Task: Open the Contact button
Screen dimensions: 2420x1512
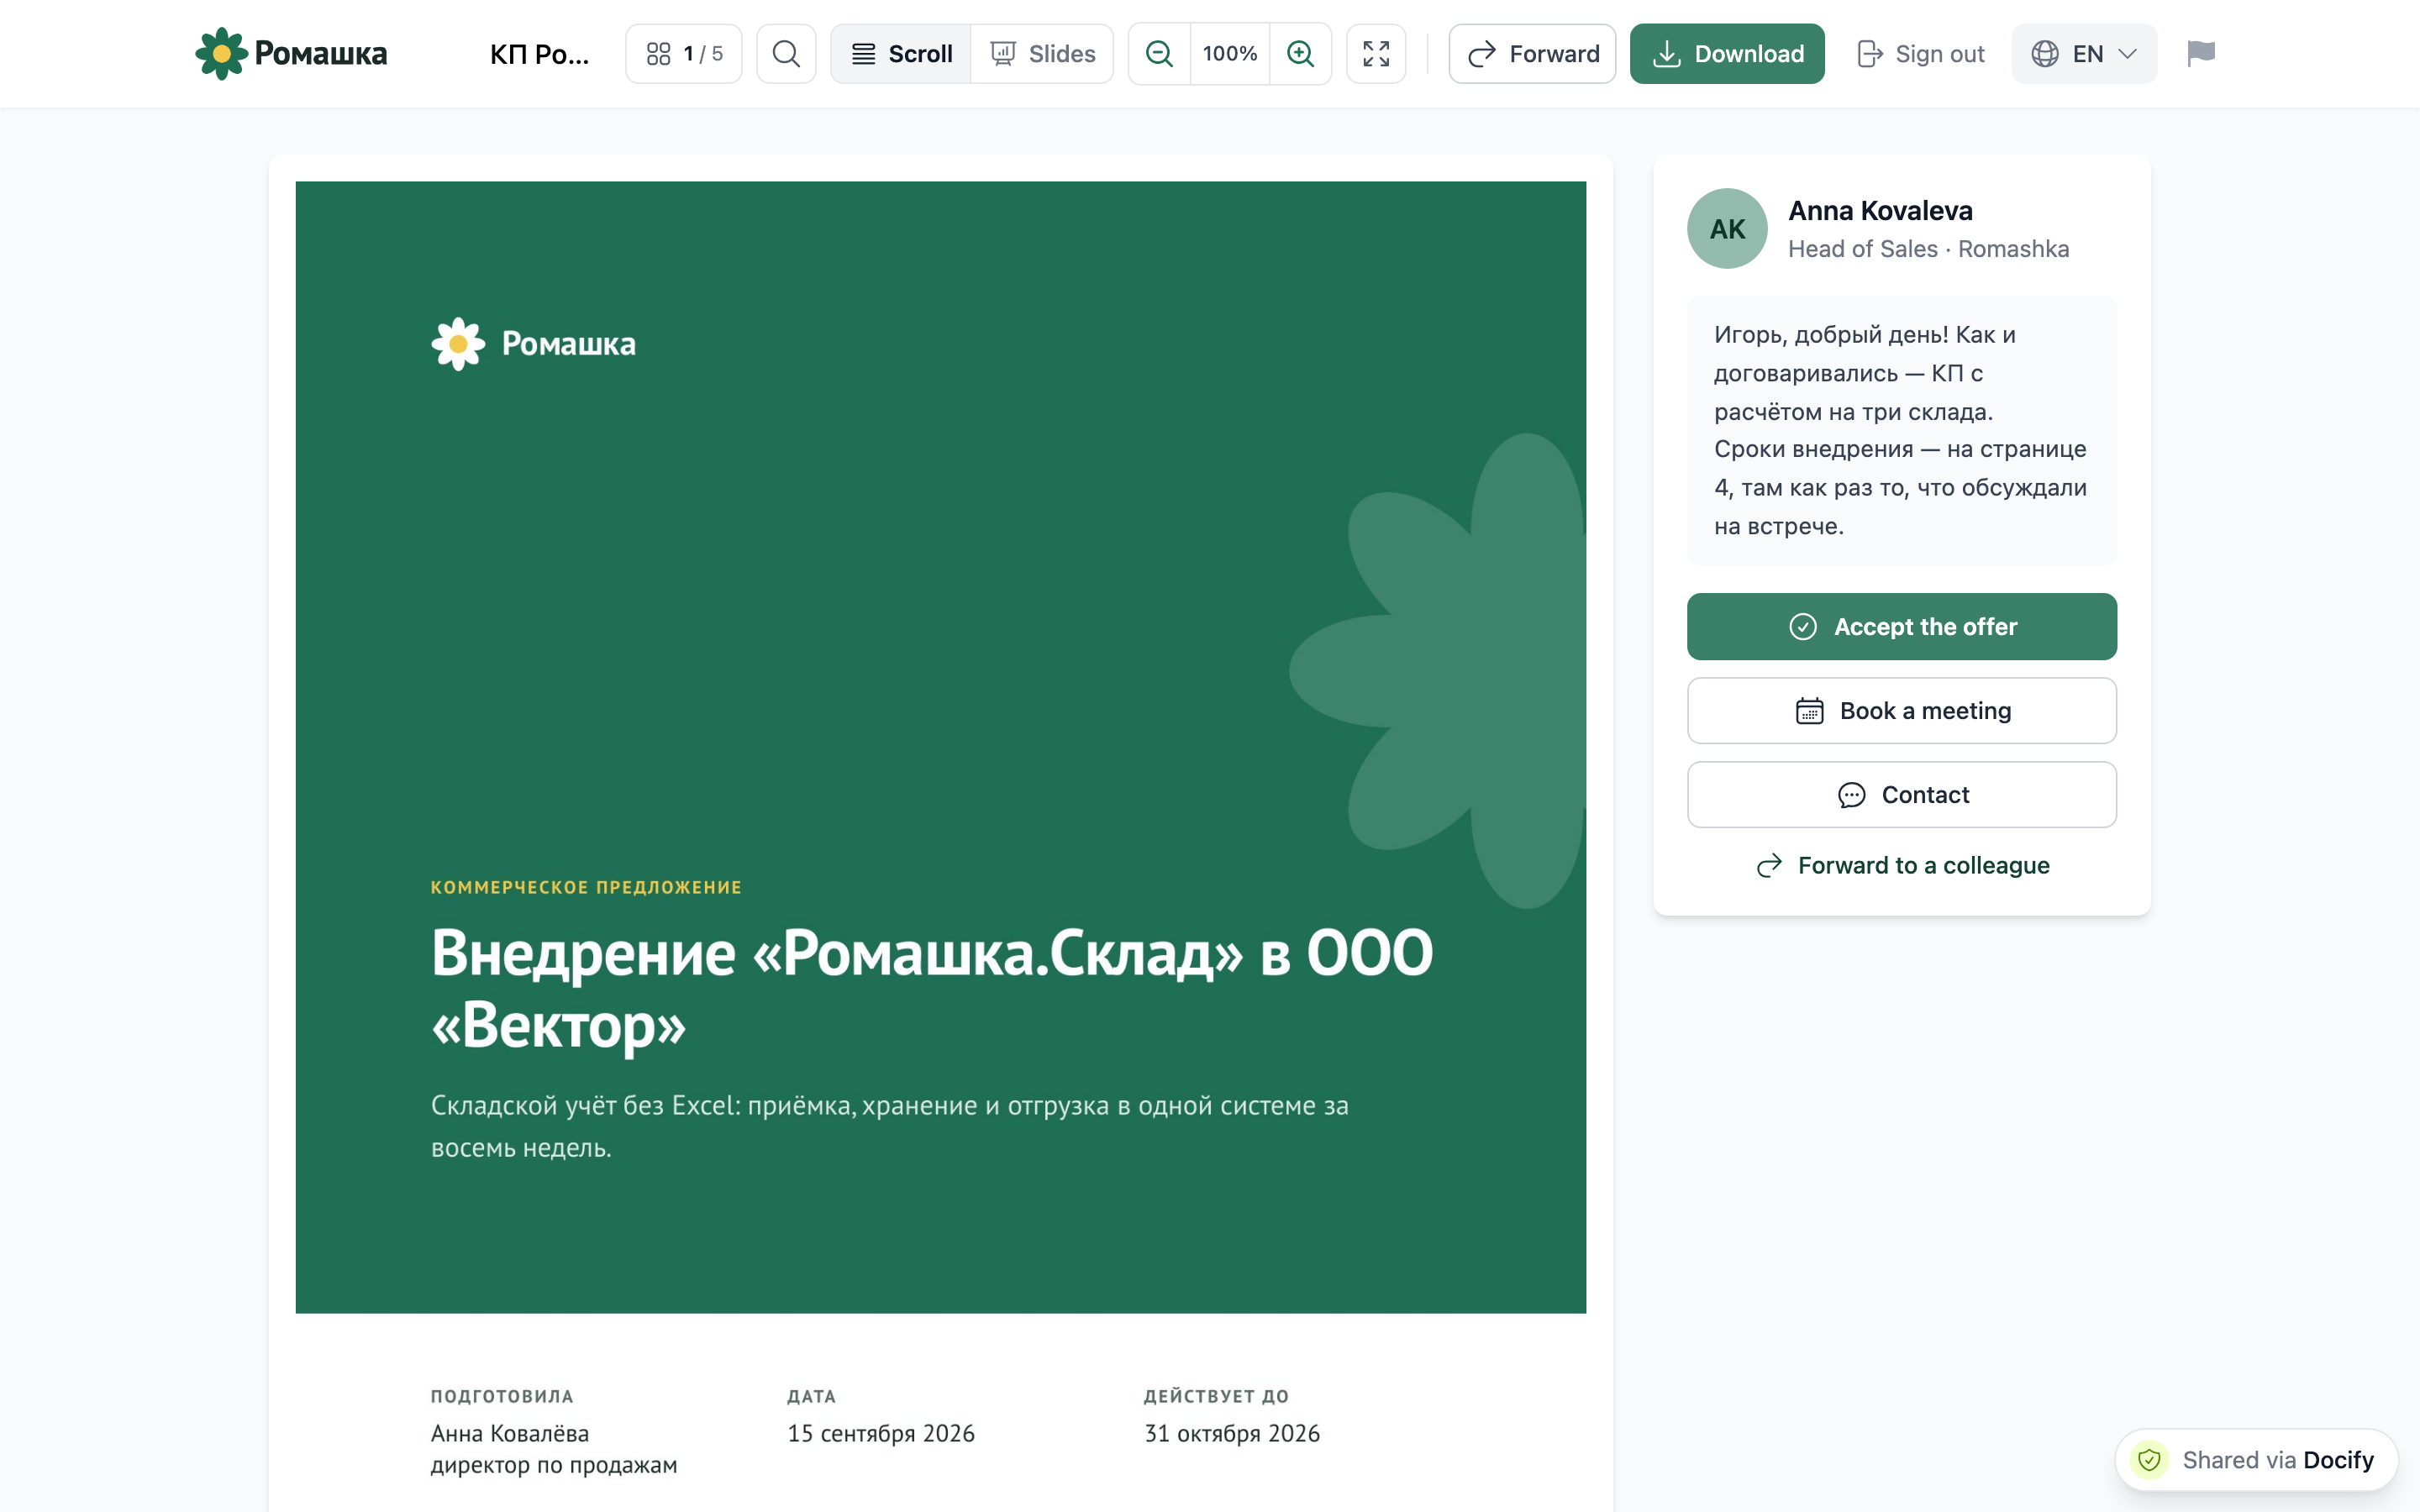Action: pyautogui.click(x=1901, y=795)
